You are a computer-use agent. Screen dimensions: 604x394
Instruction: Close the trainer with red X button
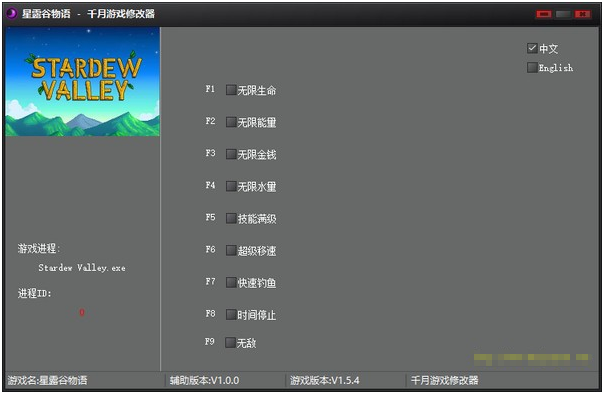point(582,14)
